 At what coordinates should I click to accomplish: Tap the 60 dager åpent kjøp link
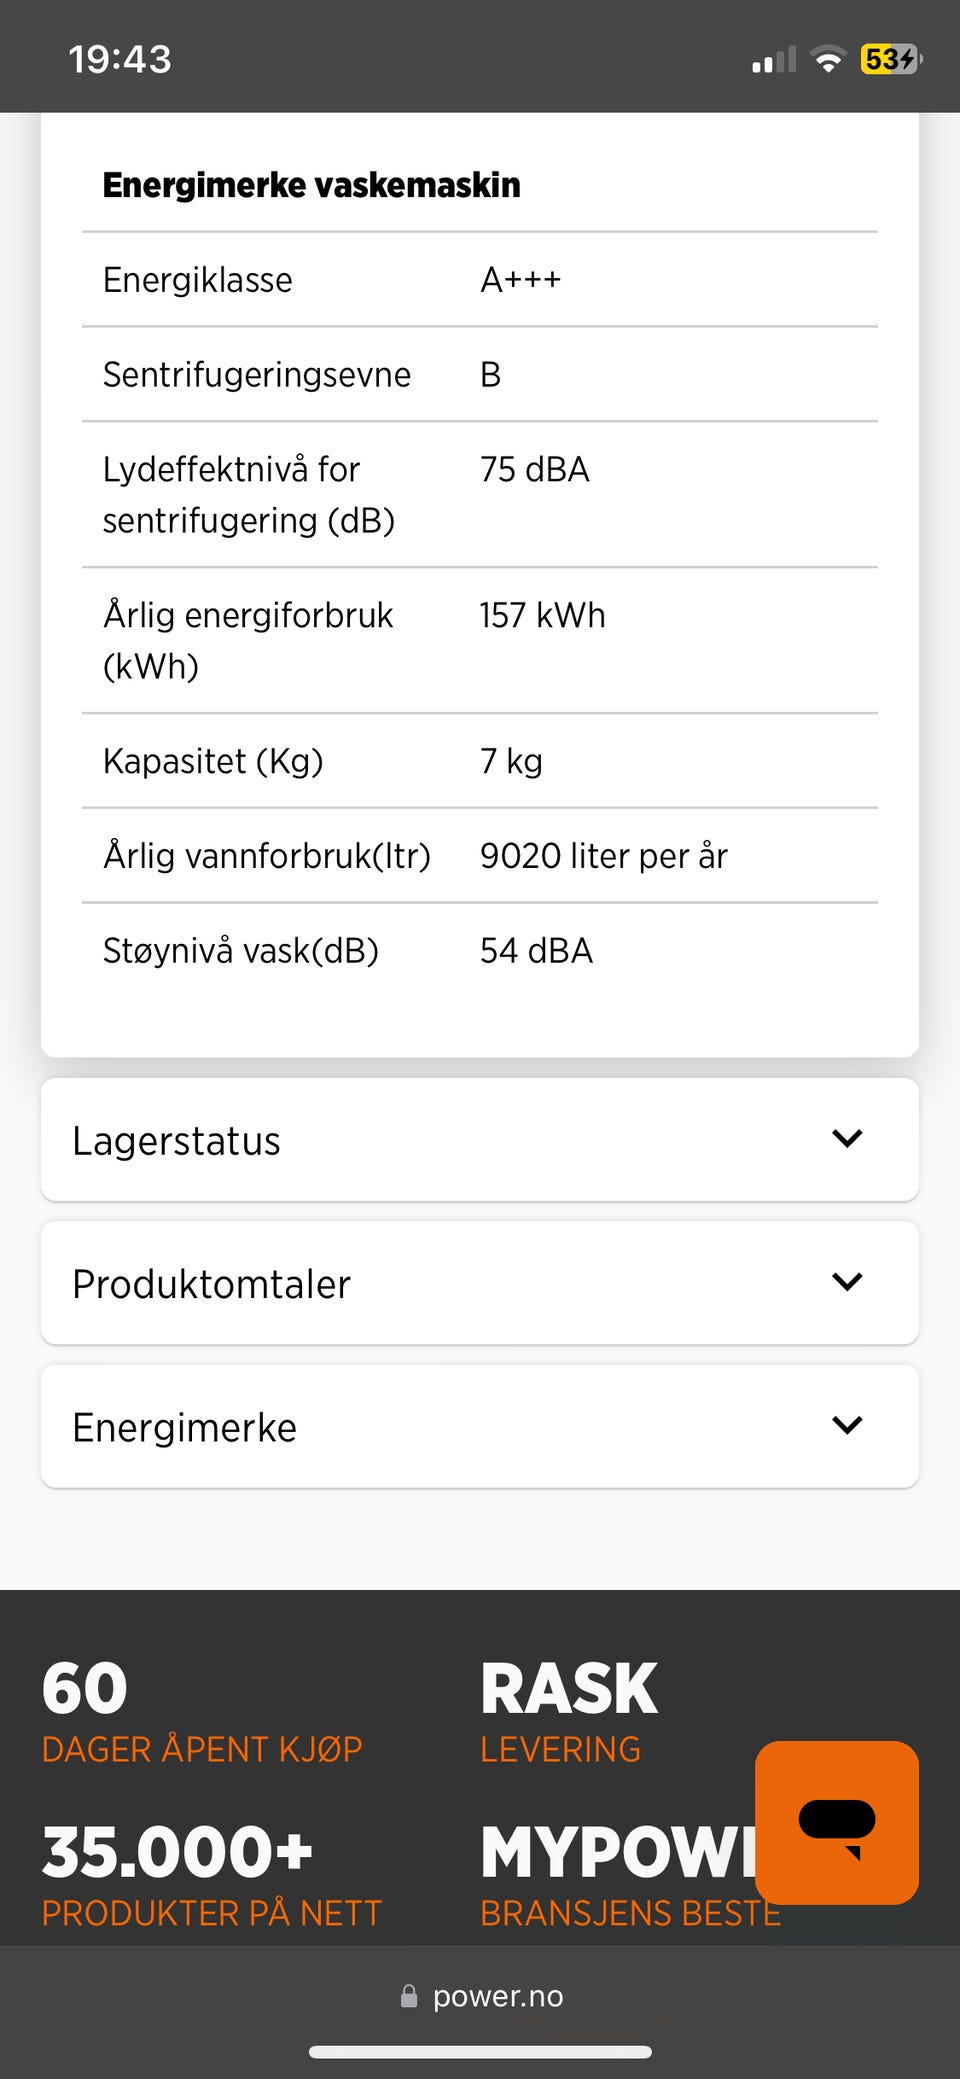click(201, 1711)
